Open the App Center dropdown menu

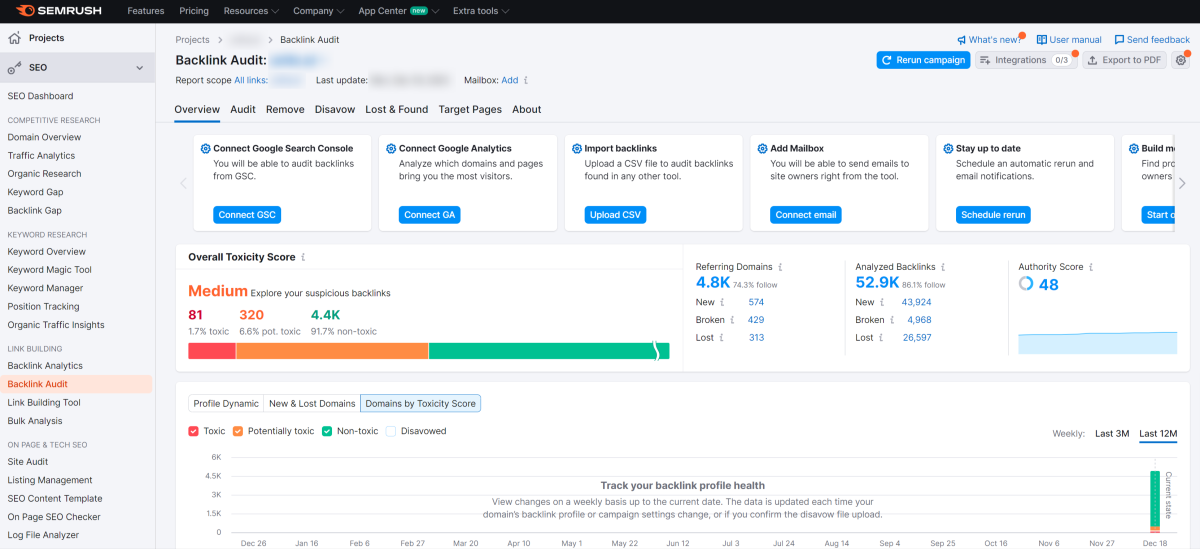(x=399, y=11)
